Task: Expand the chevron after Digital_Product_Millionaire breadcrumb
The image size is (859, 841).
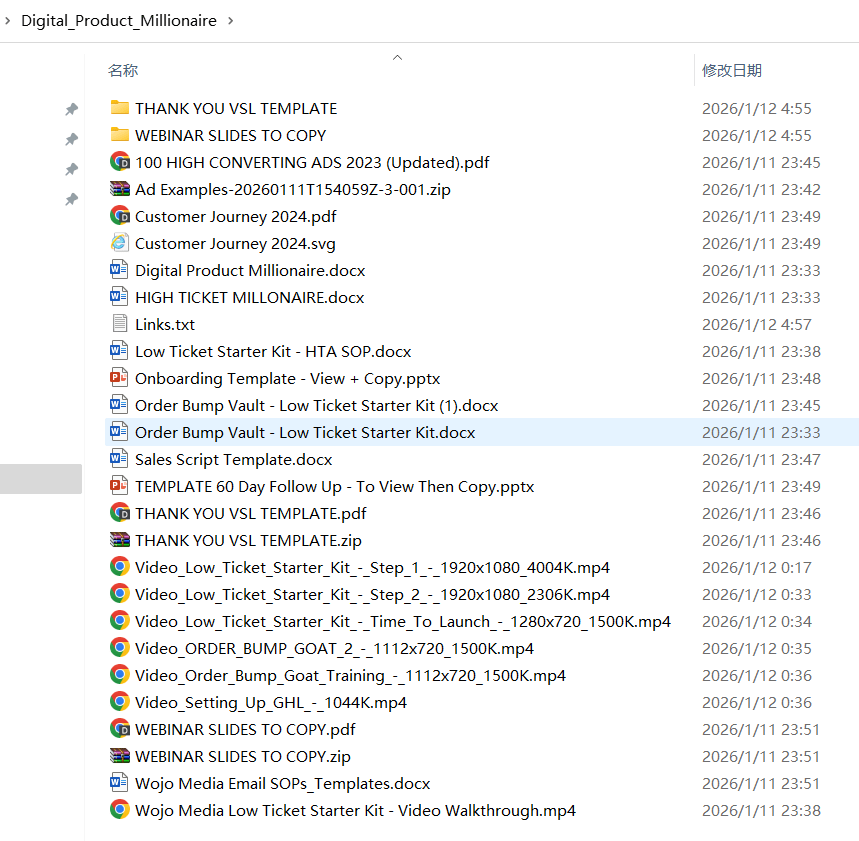Action: pos(232,20)
